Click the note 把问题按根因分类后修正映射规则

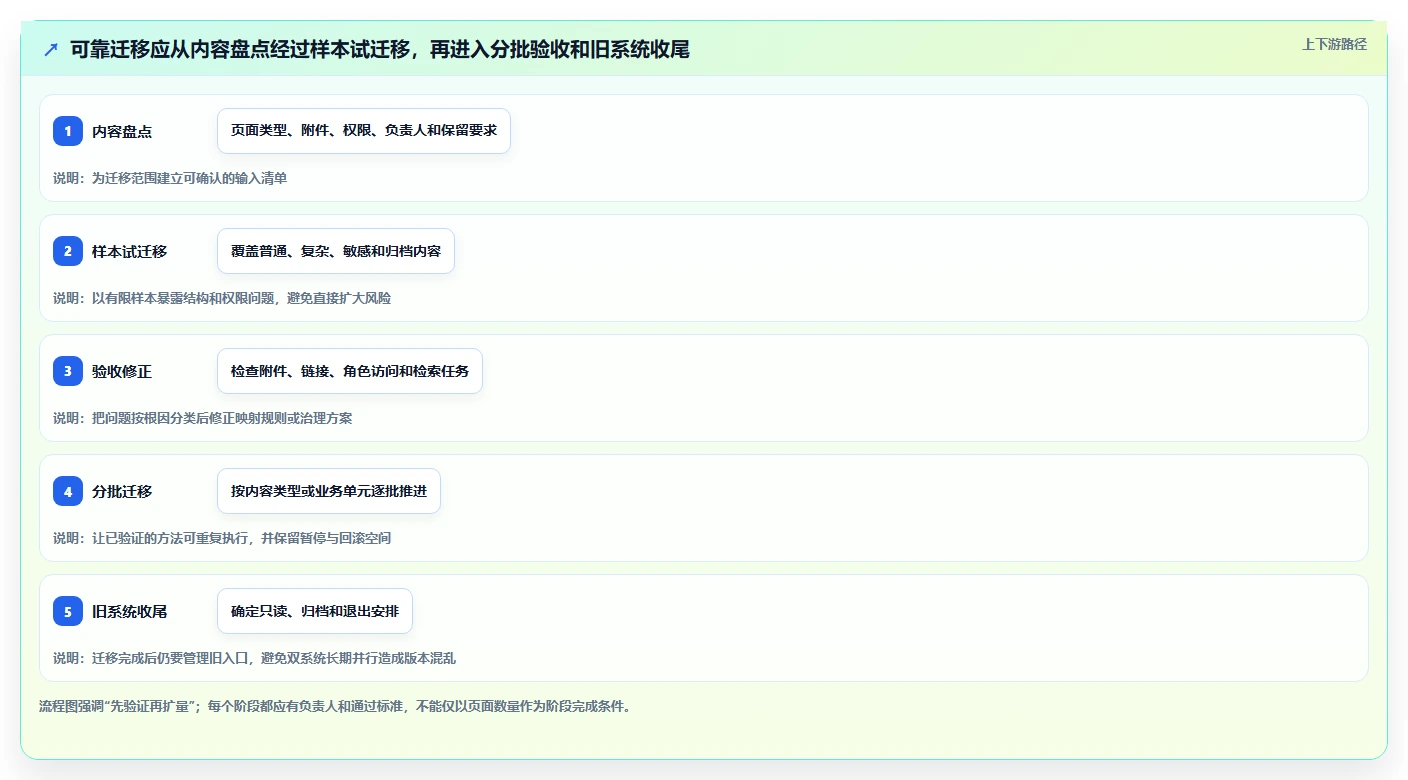tap(203, 418)
